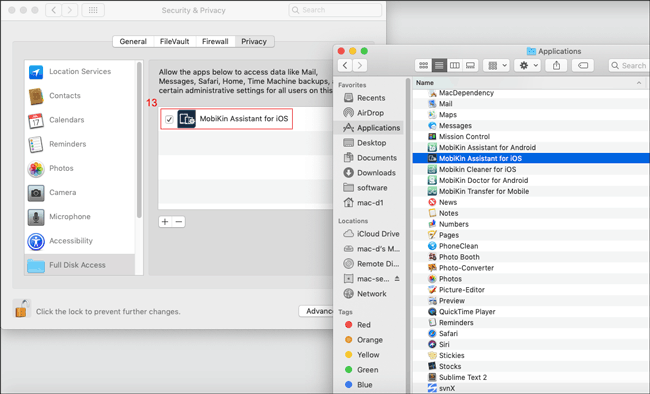Select MobiKin Transfer for Mobile app

[531, 191]
